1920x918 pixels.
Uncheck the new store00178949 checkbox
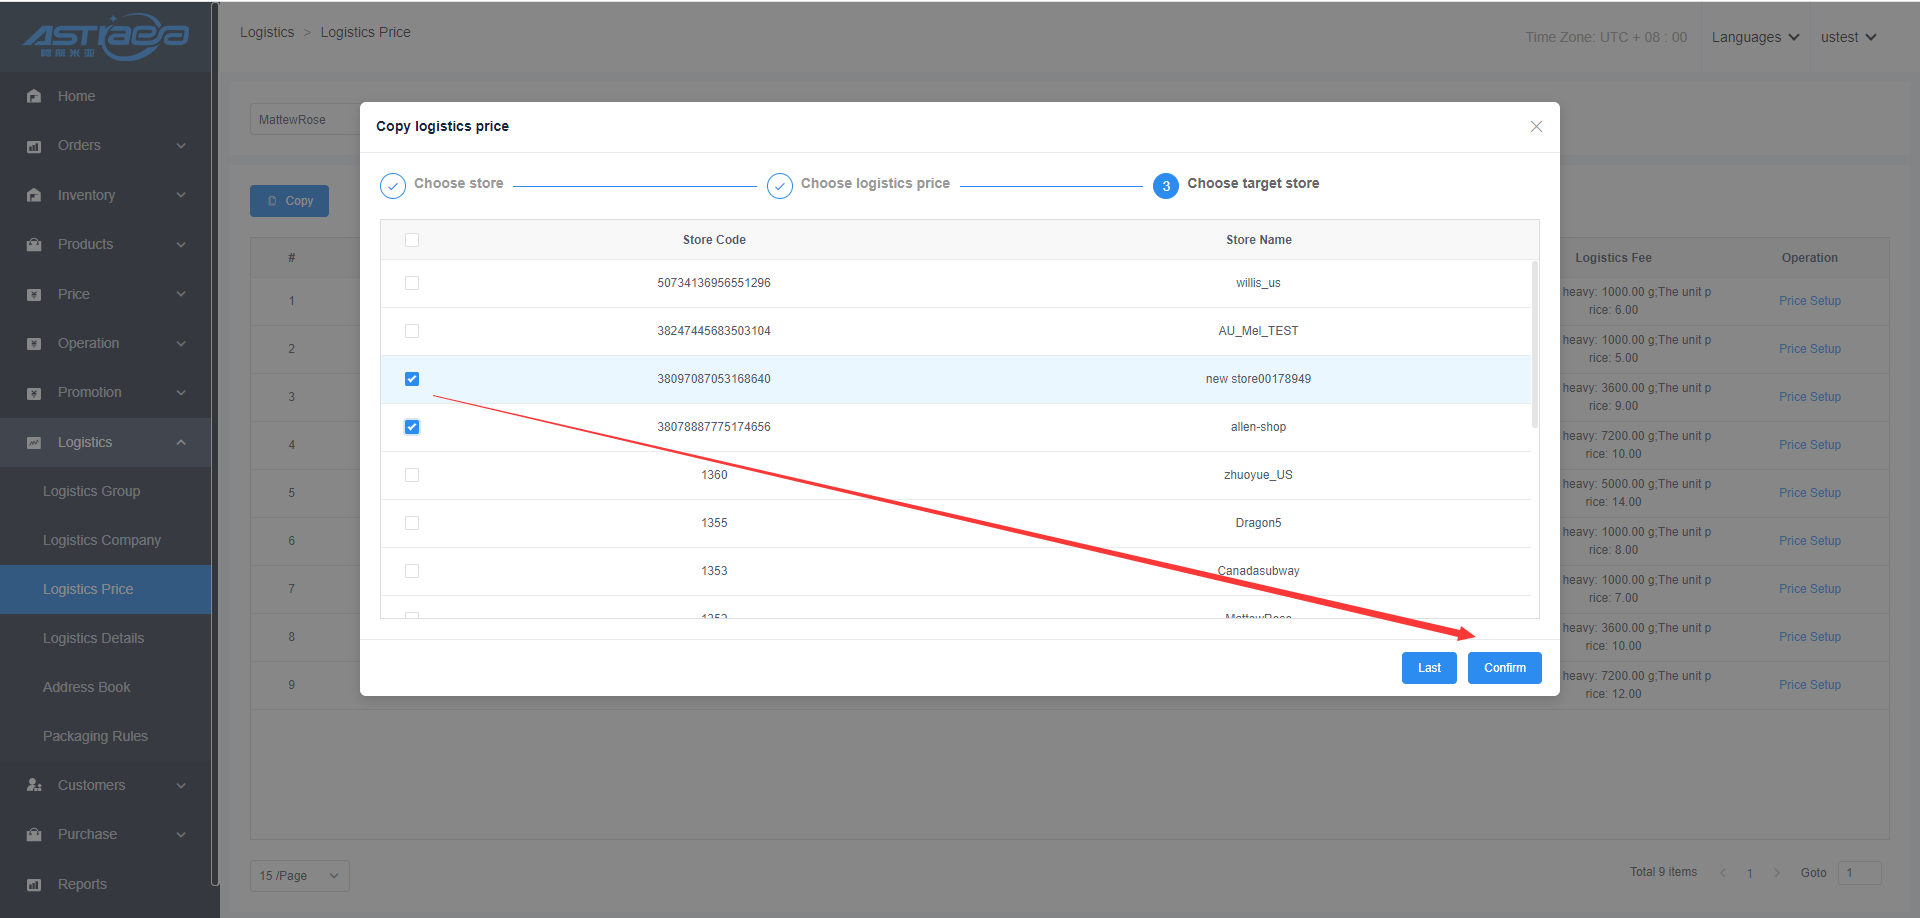click(412, 379)
